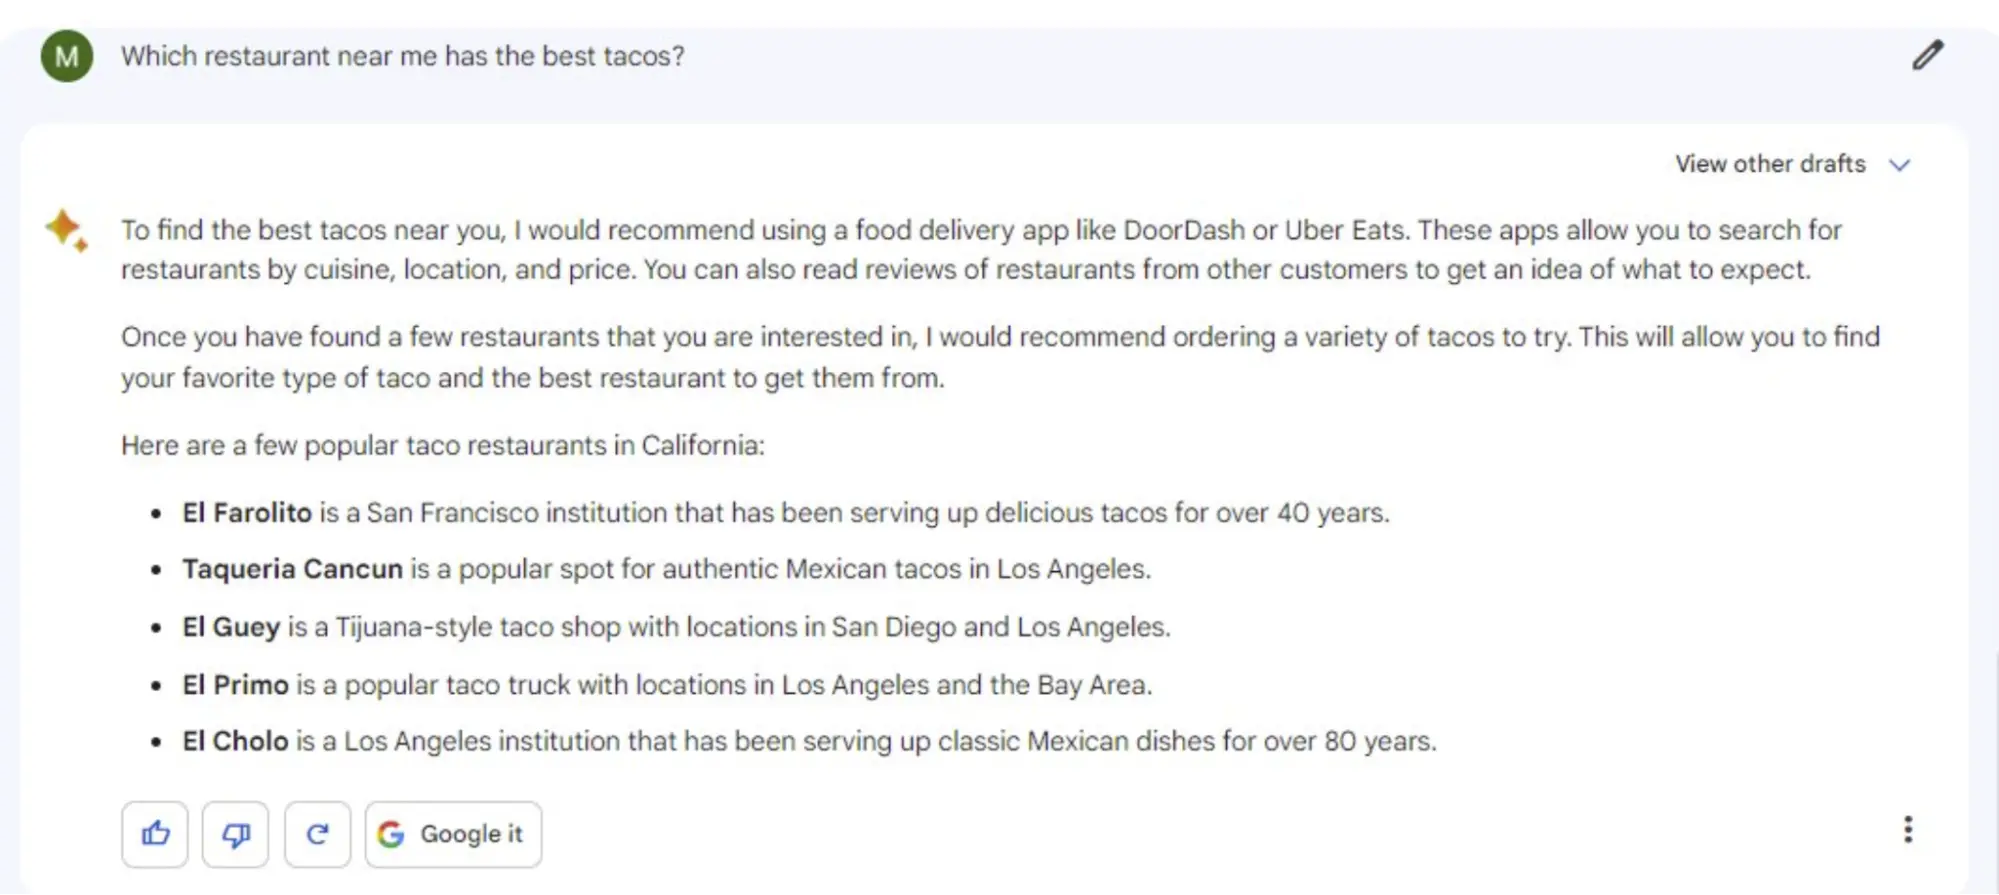
Task: Select the bolded "El Cholo" name
Action: coord(238,741)
